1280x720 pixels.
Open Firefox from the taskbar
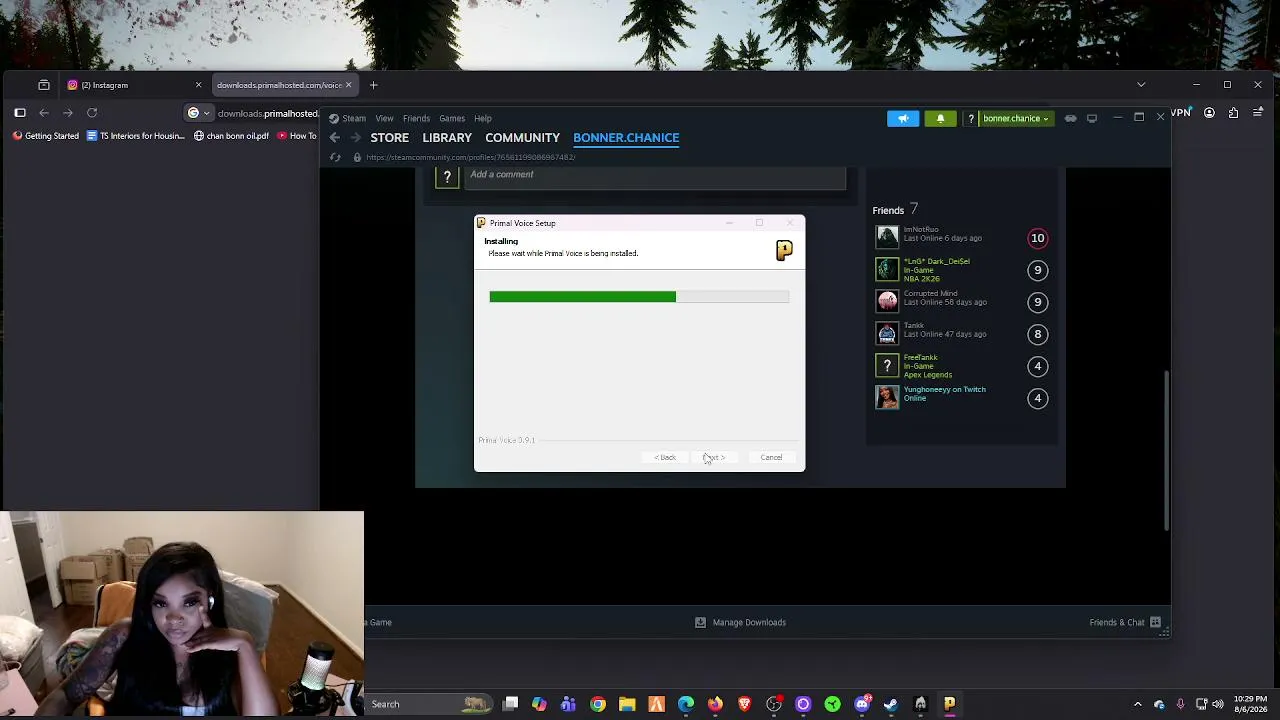[715, 704]
